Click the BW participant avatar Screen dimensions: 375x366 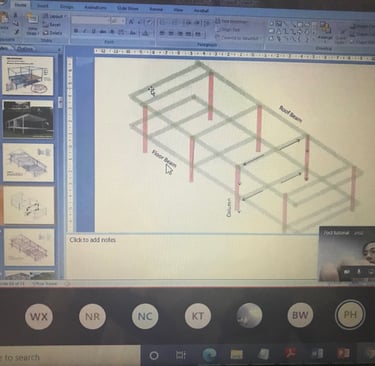300,315
